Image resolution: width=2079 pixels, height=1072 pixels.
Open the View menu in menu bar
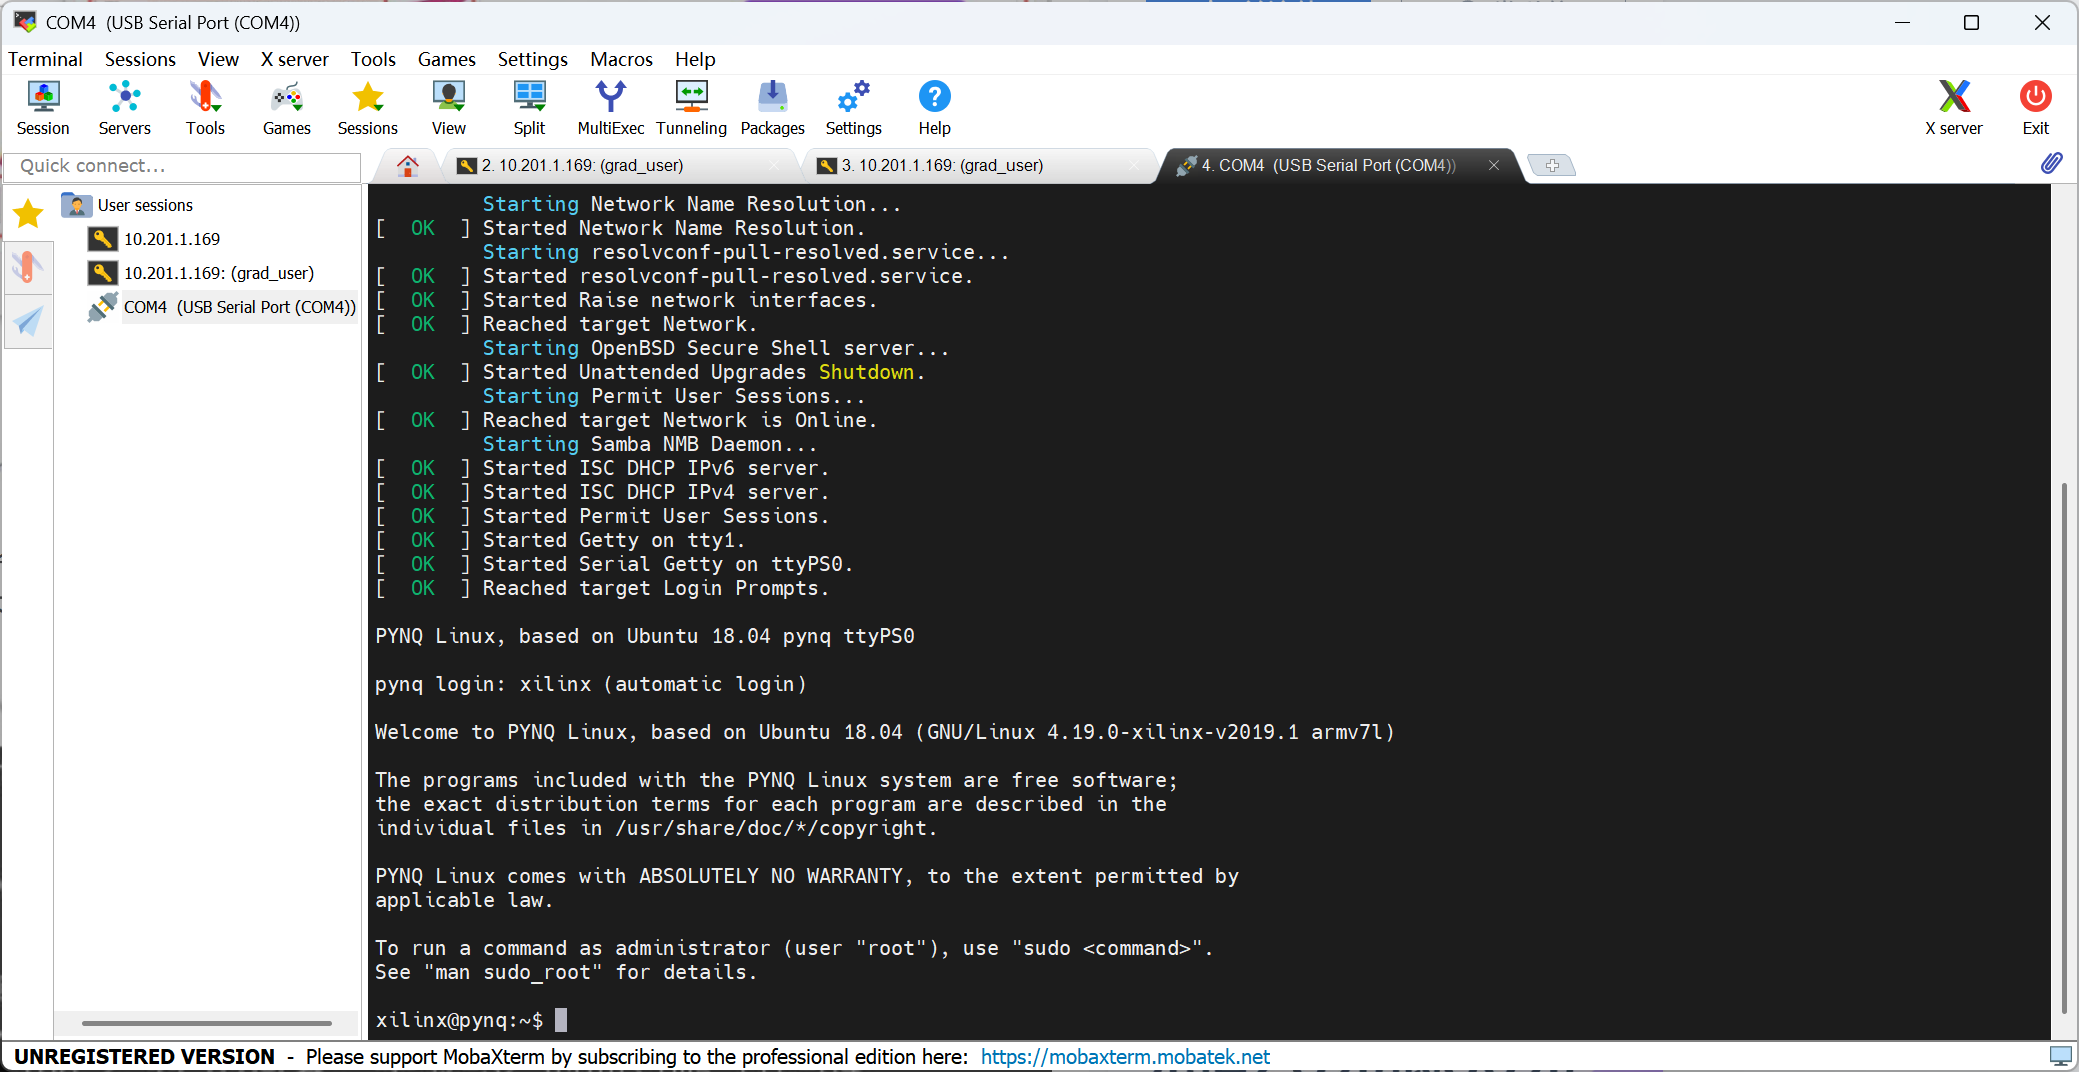point(218,59)
